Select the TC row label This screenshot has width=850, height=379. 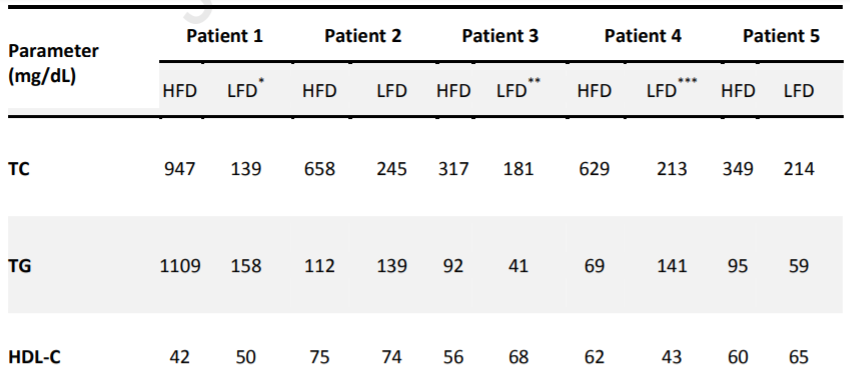click(18, 169)
